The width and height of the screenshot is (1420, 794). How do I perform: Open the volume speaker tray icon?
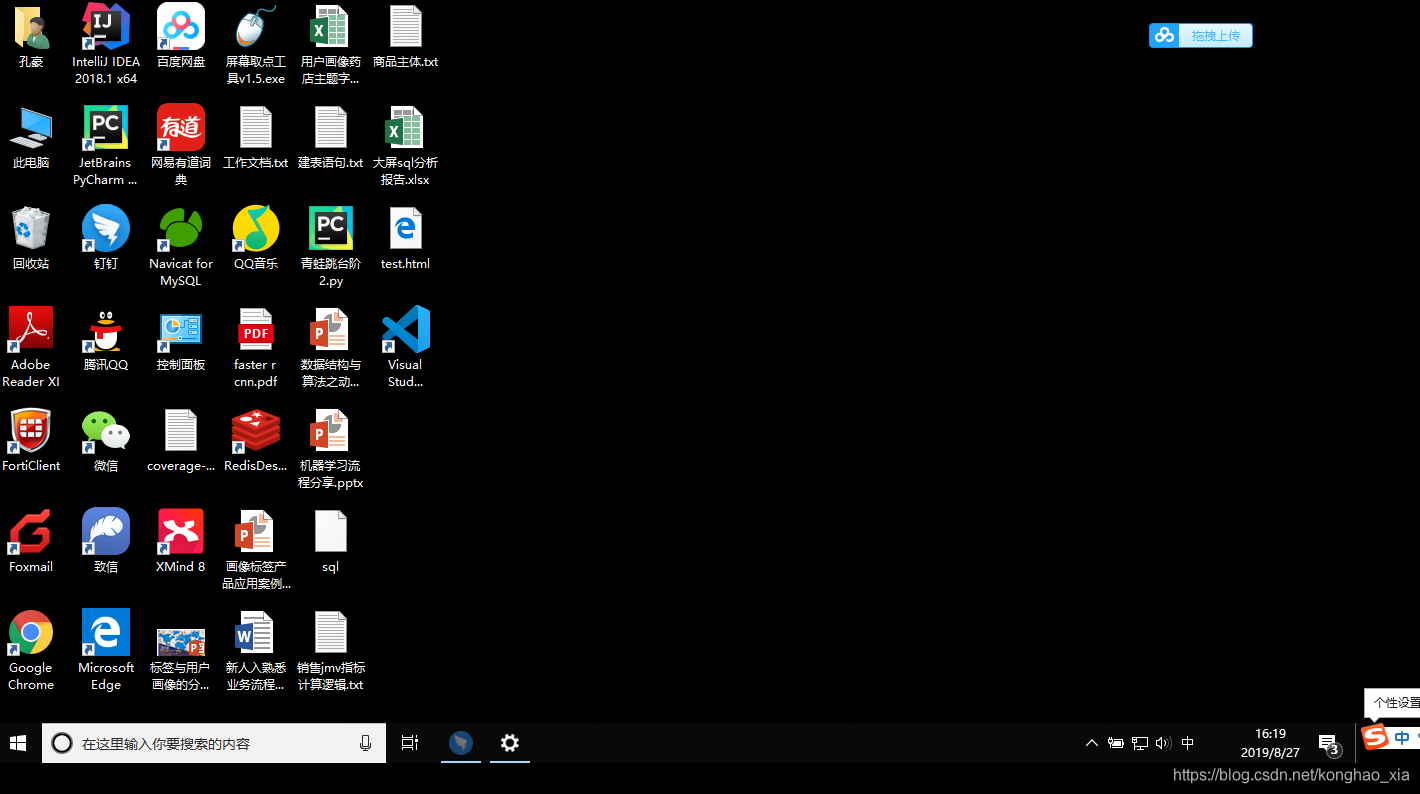tap(1163, 743)
